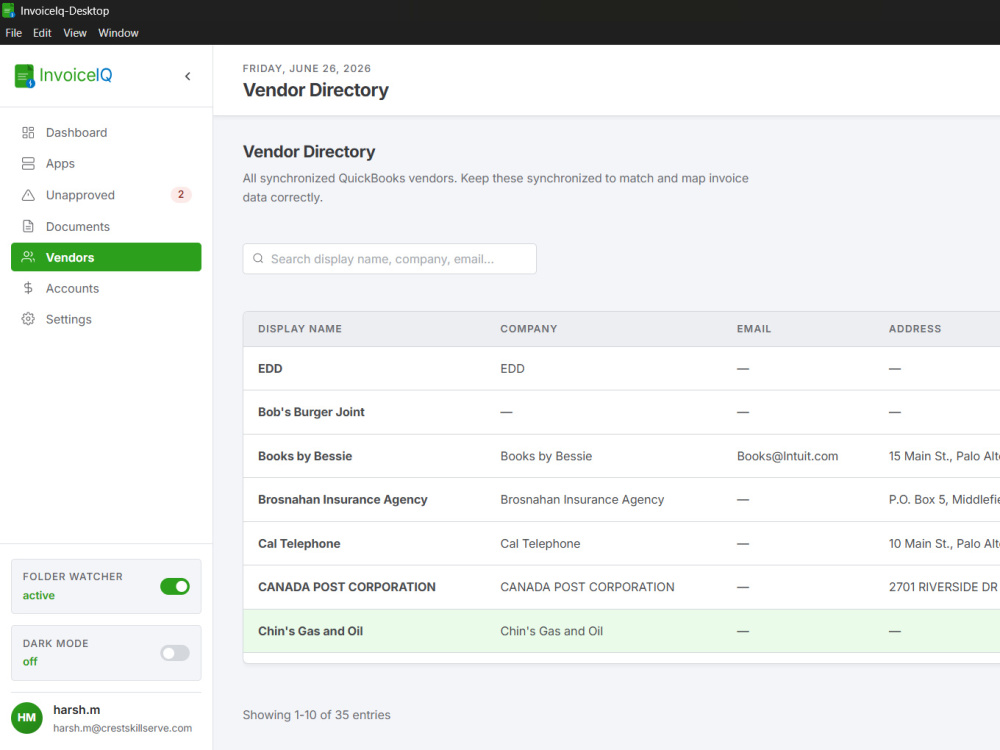
Task: Click the Accounts dollar icon
Action: [28, 288]
